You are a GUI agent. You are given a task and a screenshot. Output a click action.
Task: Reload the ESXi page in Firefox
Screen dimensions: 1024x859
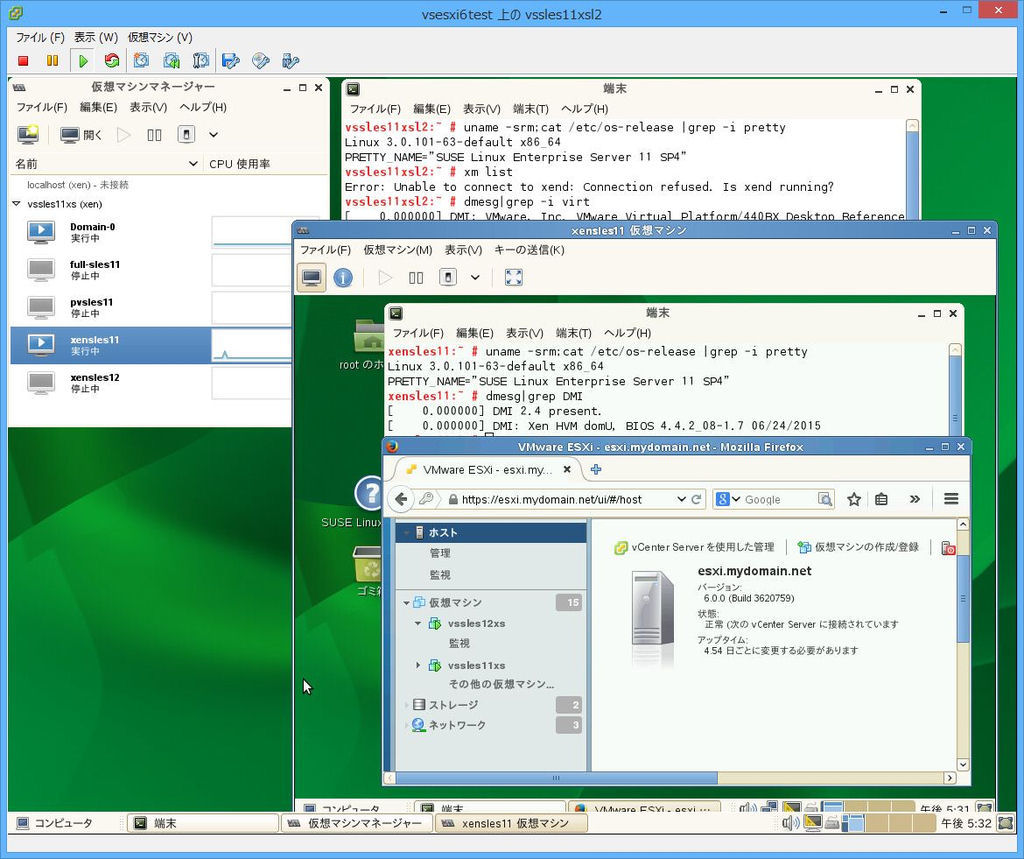pyautogui.click(x=697, y=500)
